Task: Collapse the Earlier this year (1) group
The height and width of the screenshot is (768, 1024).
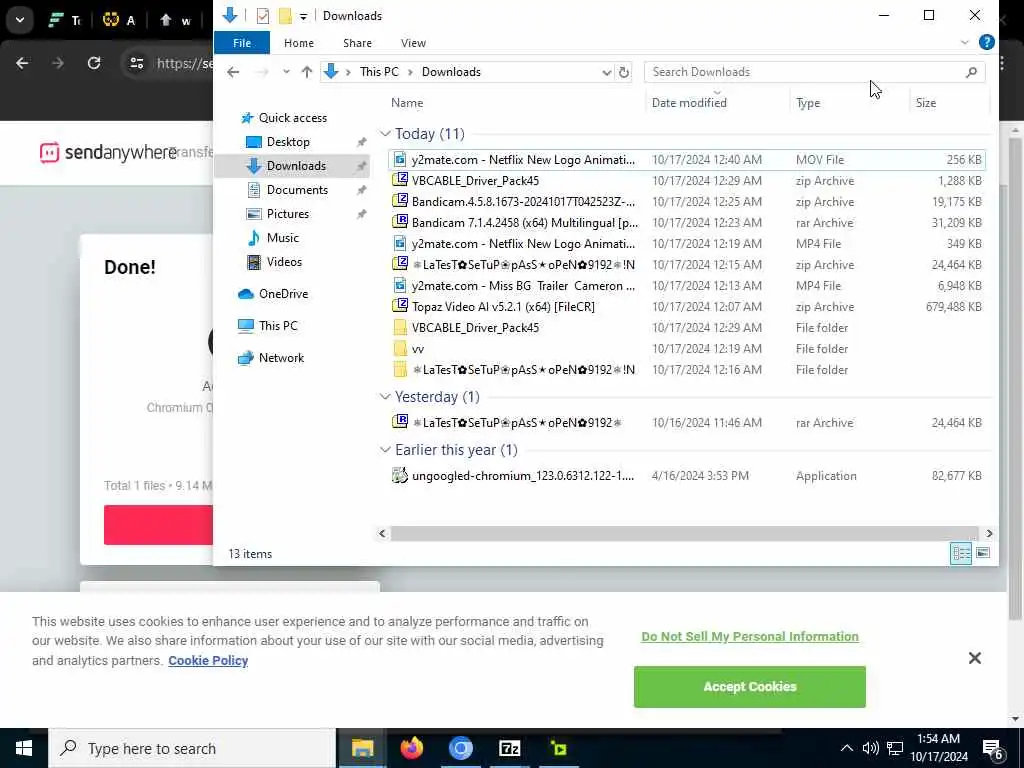Action: 385,450
